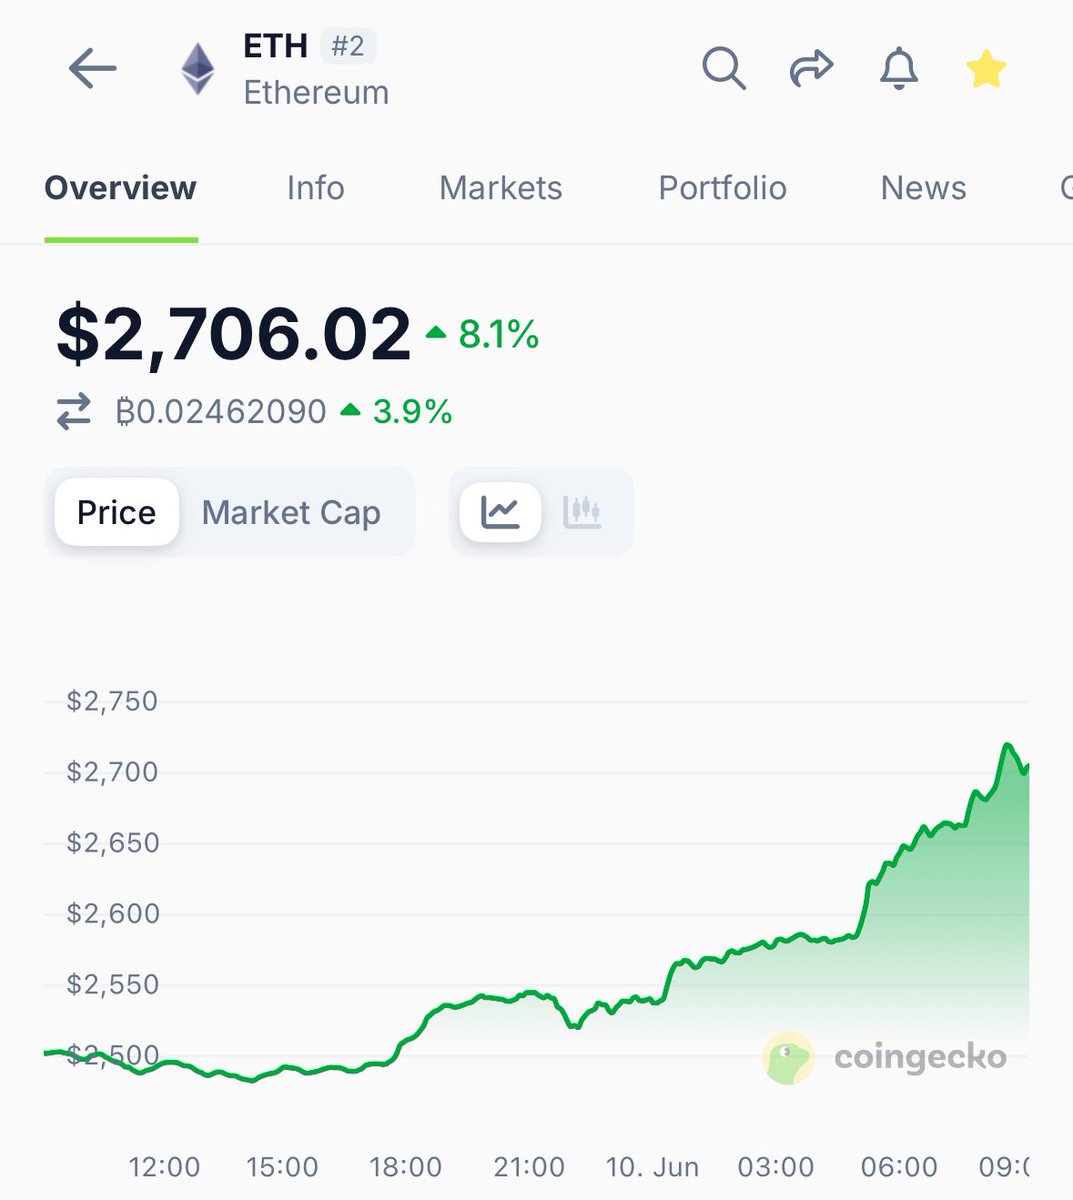Tap the ETH/BTC swap arrows icon

(x=73, y=412)
